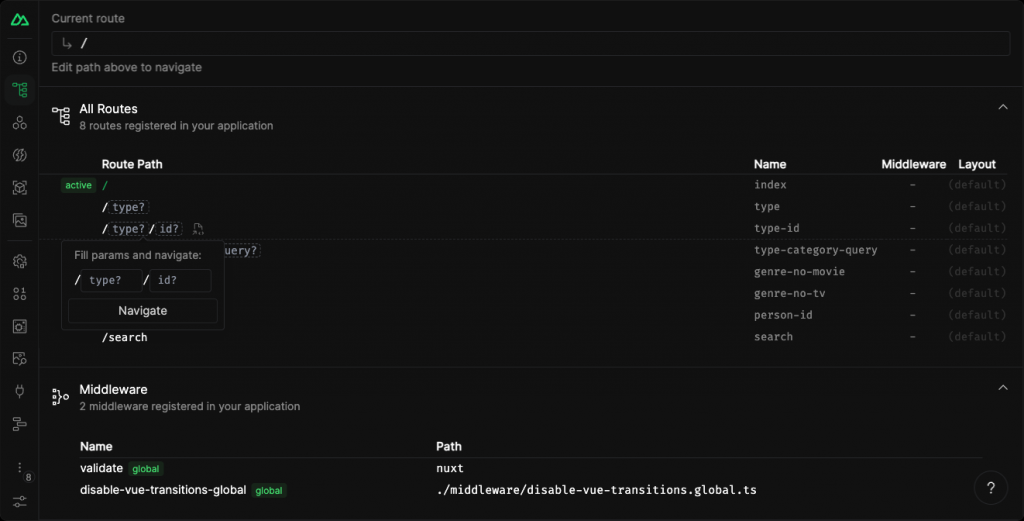
Task: Click the "search" route name cell
Action: (x=773, y=336)
